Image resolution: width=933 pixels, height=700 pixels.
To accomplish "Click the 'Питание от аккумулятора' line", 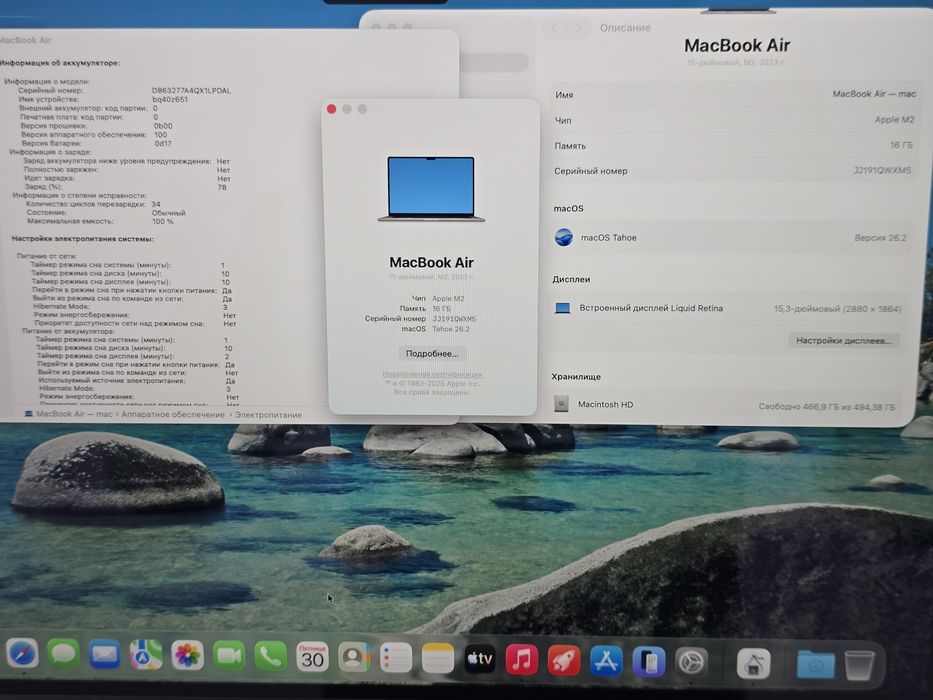I will (68, 331).
